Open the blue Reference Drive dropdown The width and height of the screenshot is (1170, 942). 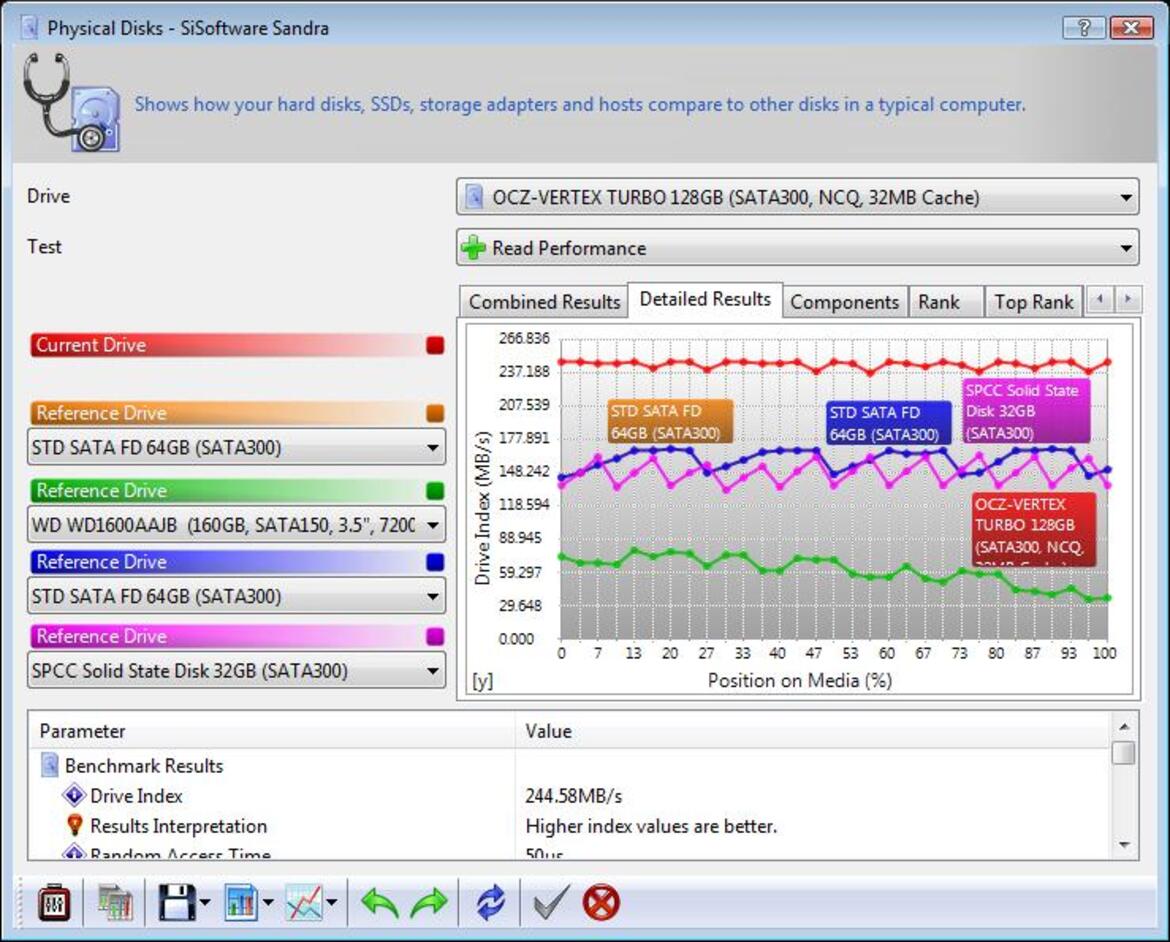(x=237, y=596)
